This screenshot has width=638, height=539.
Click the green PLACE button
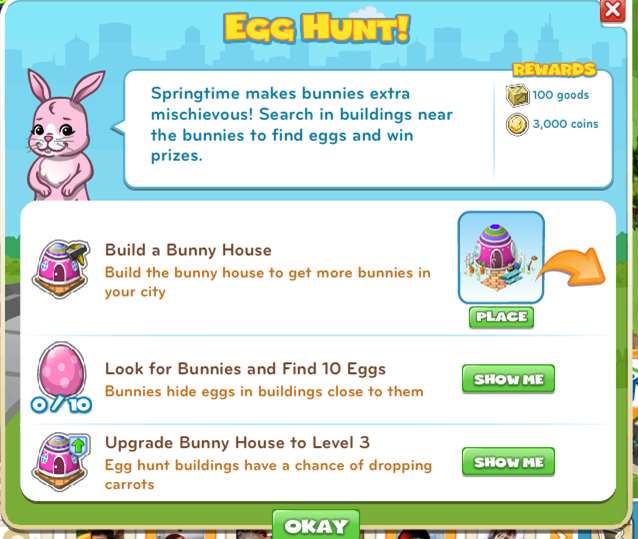click(x=501, y=317)
